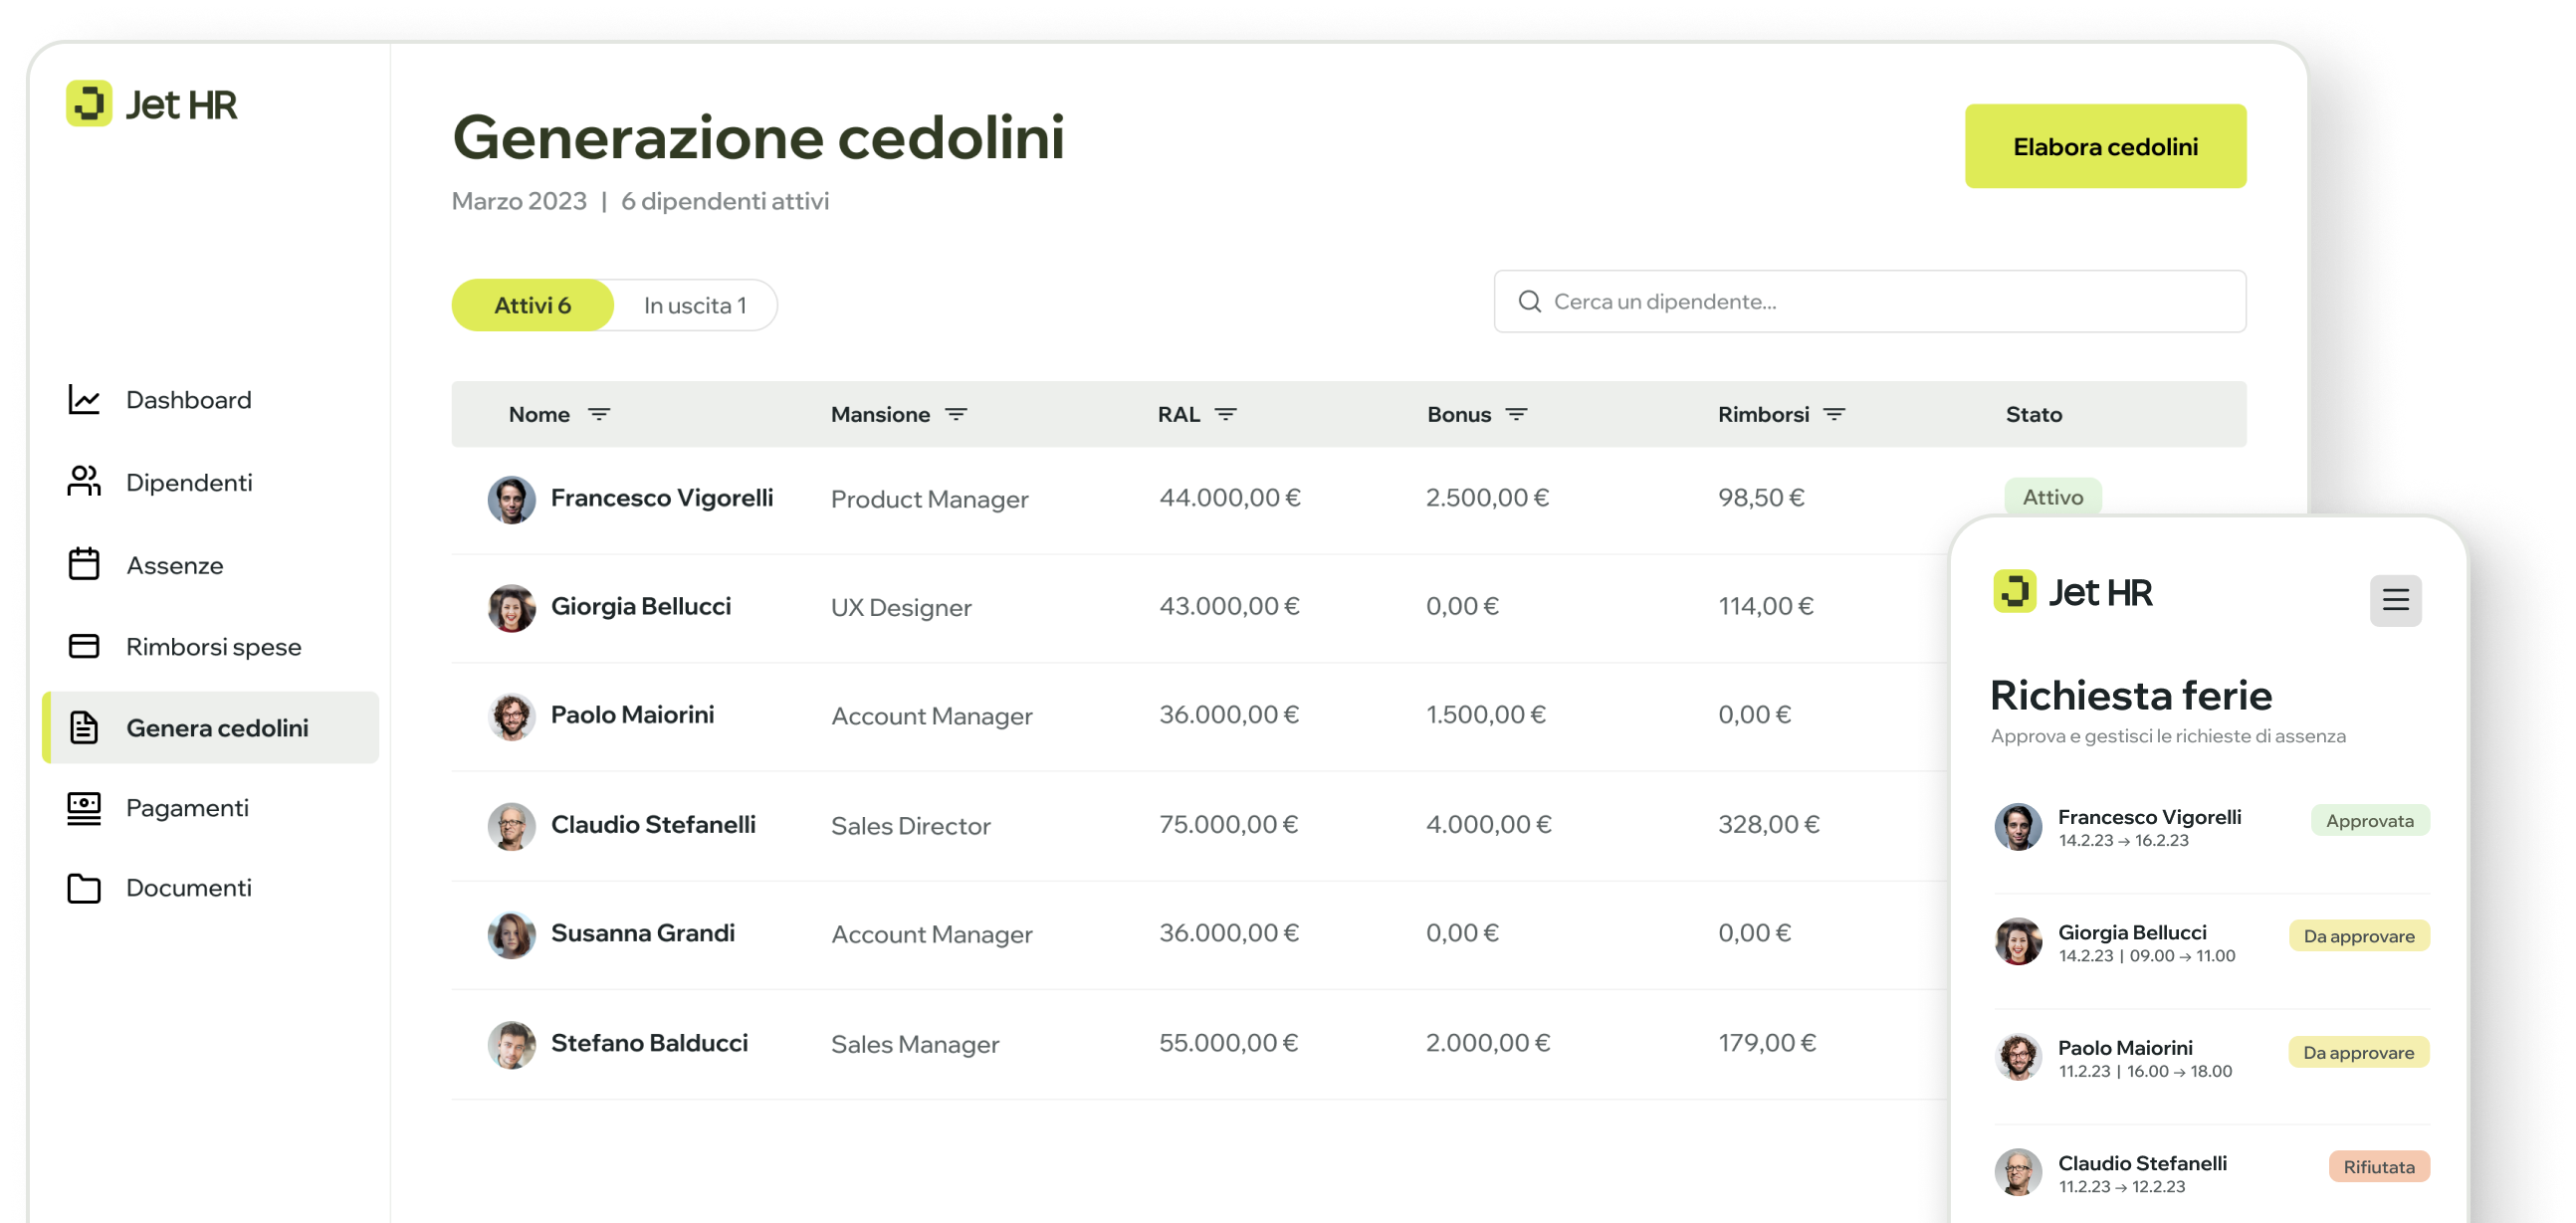The image size is (2576, 1223).
Task: Click the Richiesta ferie heading
Action: click(x=2130, y=695)
